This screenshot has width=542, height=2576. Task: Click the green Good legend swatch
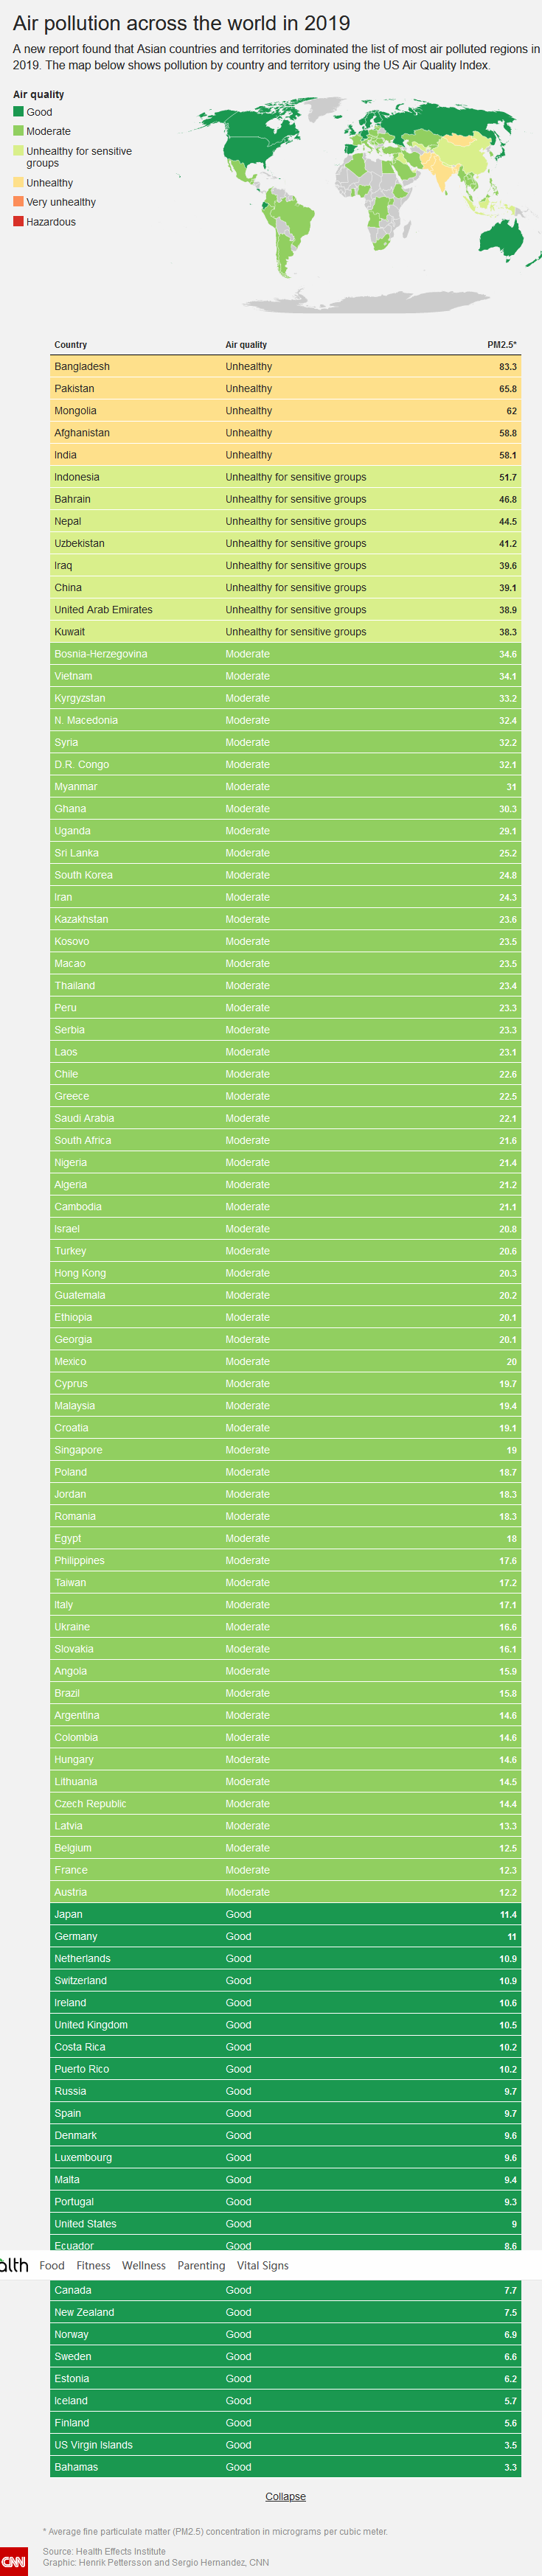tap(18, 112)
